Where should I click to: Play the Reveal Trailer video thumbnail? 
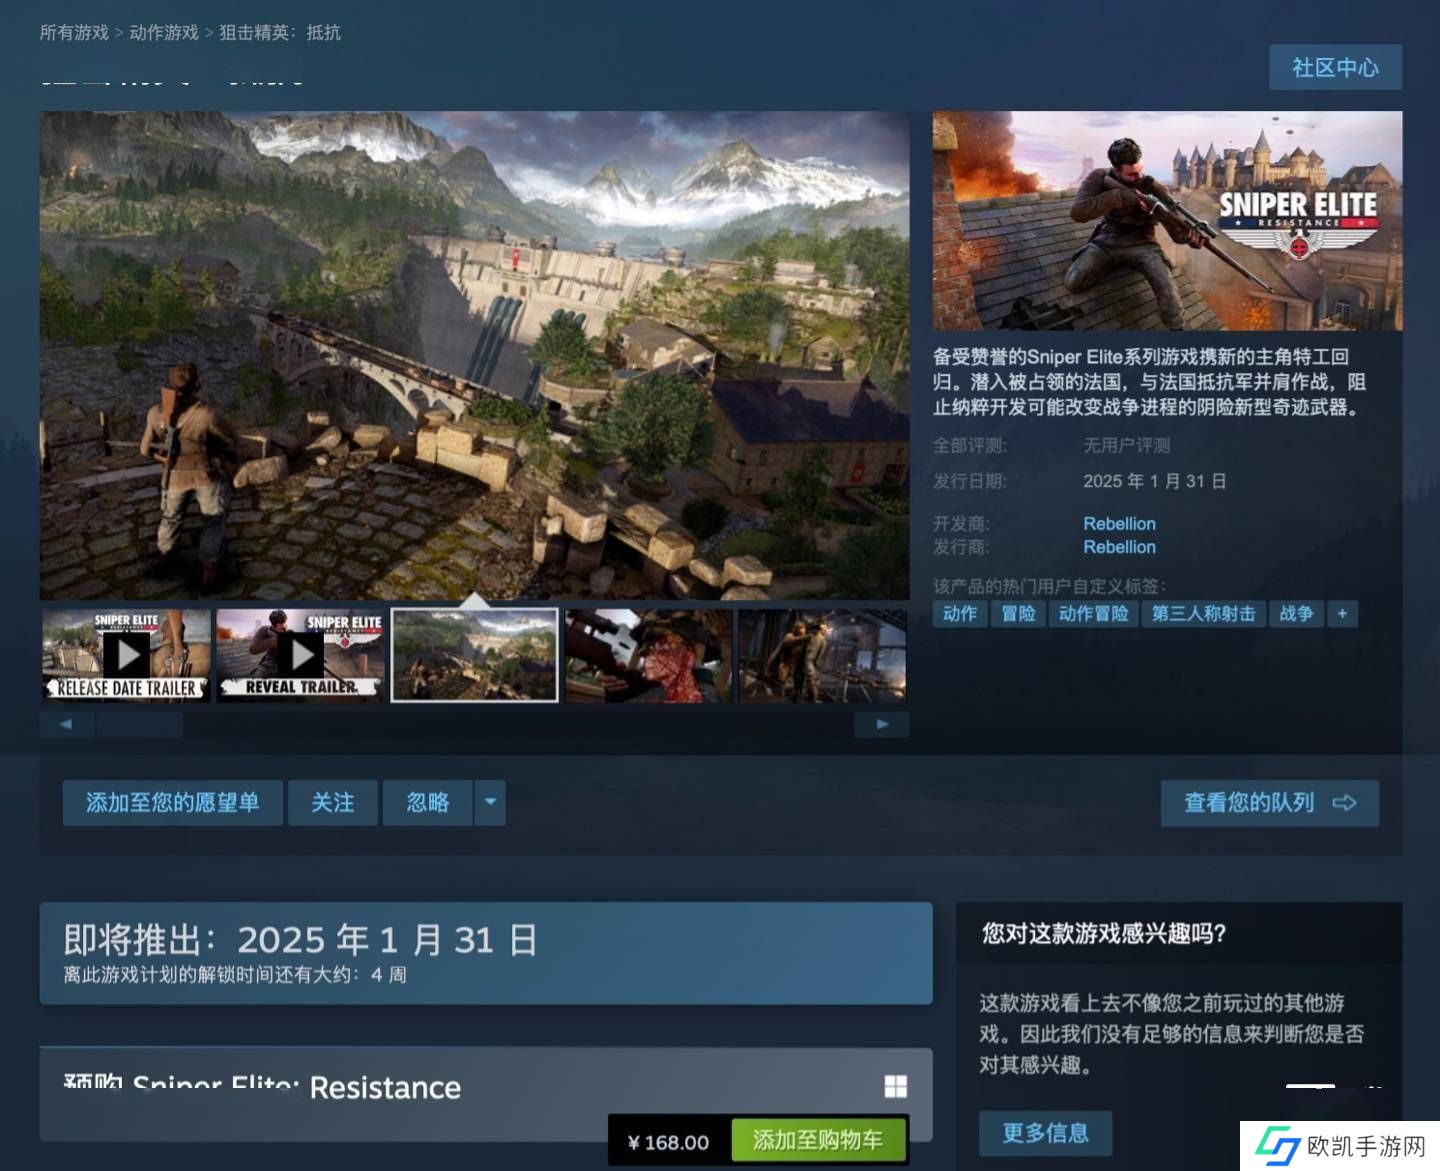(x=301, y=655)
